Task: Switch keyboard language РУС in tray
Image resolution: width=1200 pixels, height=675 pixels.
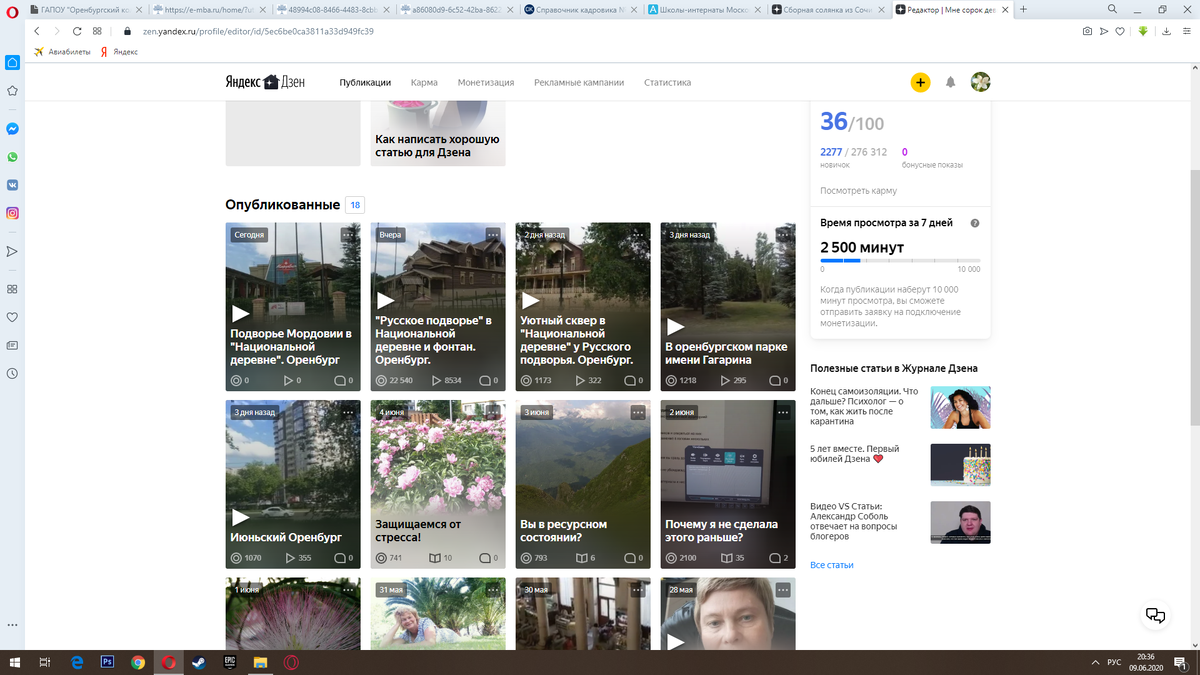Action: coord(1116,662)
